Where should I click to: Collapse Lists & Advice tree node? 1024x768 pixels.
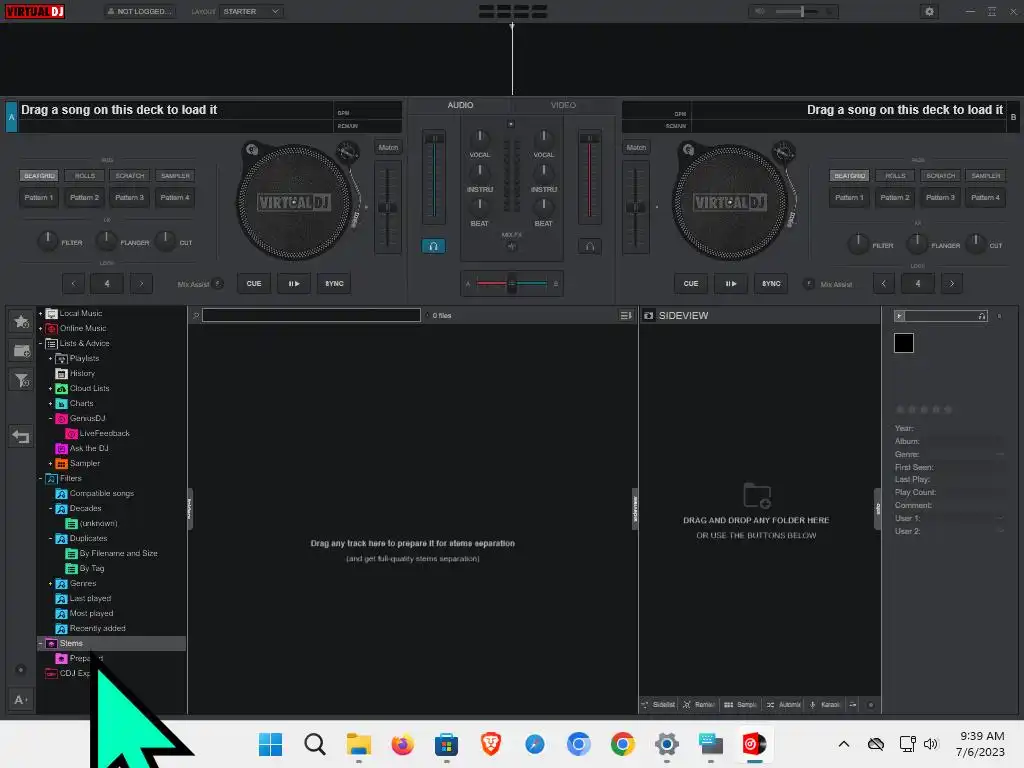40,344
